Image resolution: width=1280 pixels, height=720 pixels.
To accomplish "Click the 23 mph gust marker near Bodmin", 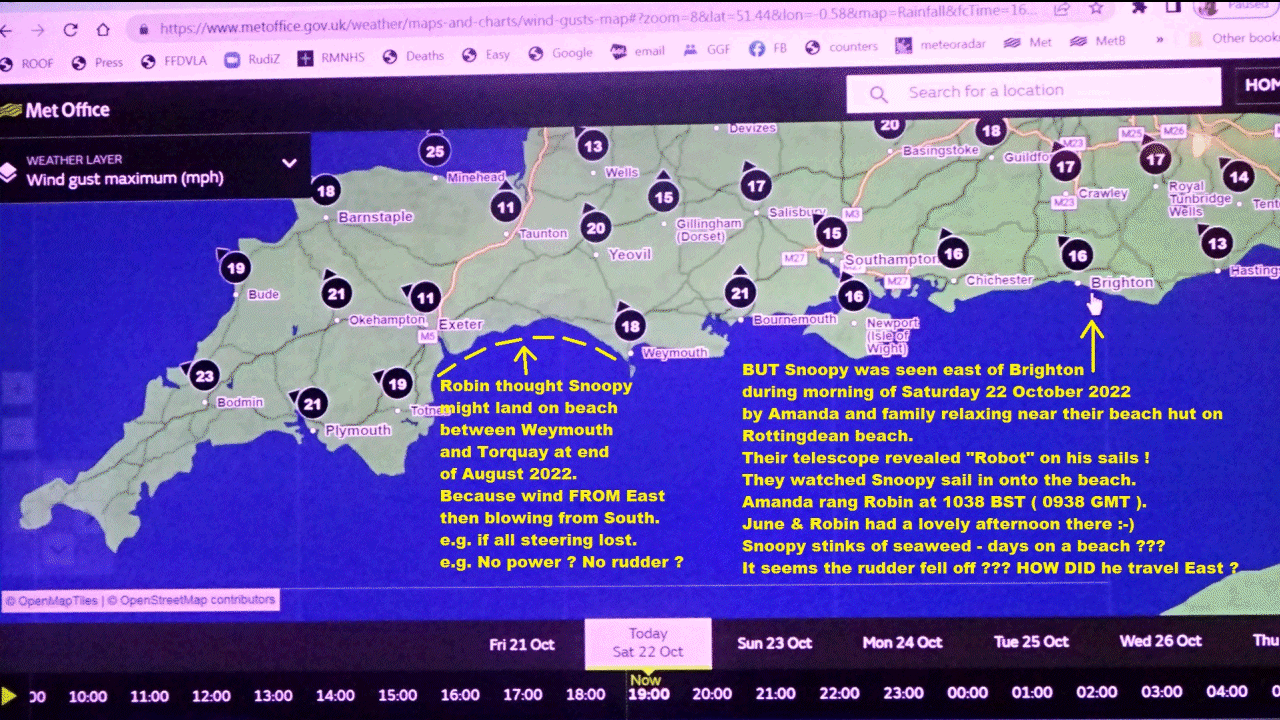I will (204, 376).
